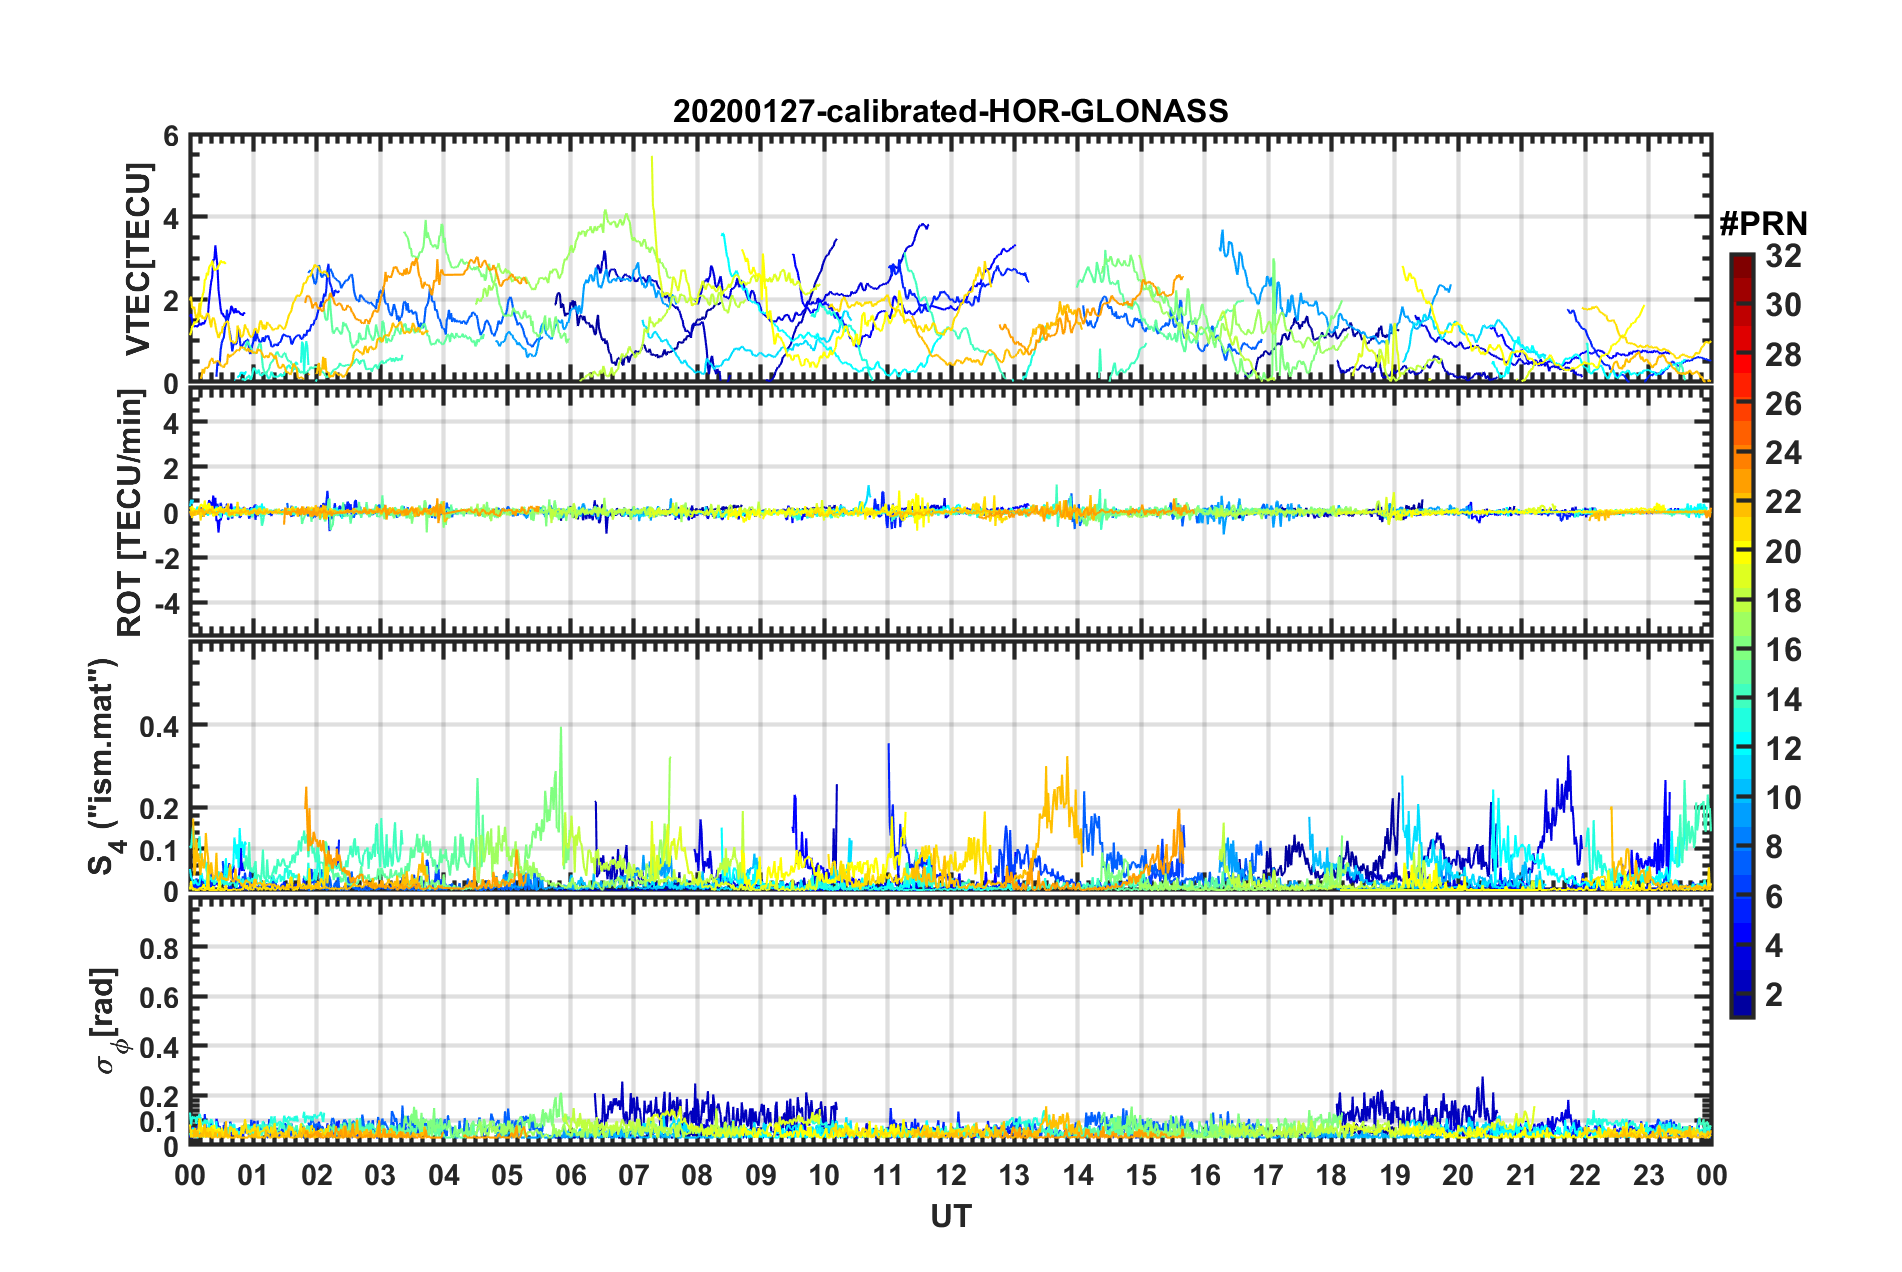1902x1272 pixels.
Task: Click the green middle of PRN colorbar near 16
Action: (x=1741, y=650)
